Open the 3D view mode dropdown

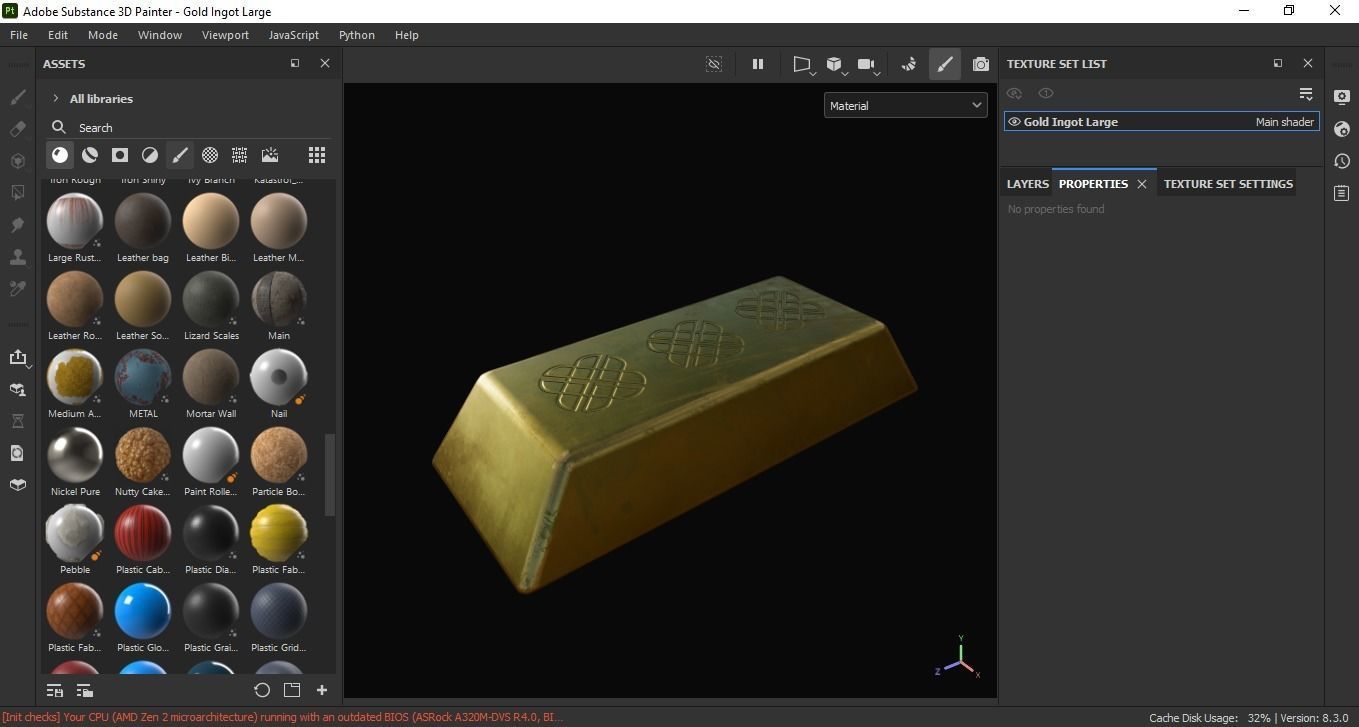pyautogui.click(x=836, y=65)
